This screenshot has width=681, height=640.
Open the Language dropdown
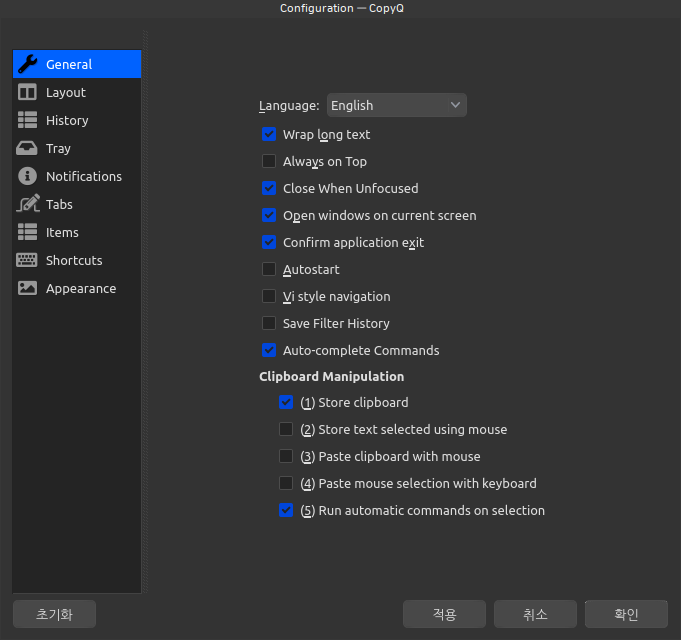tap(396, 105)
